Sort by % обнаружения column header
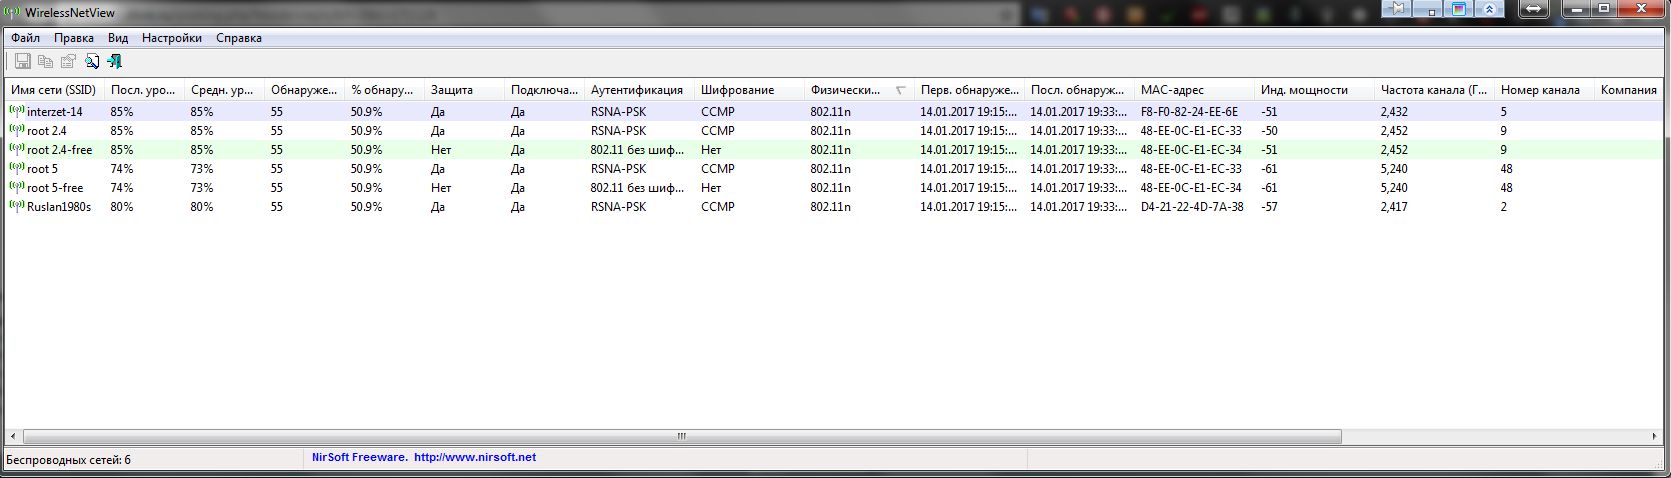 coord(385,90)
